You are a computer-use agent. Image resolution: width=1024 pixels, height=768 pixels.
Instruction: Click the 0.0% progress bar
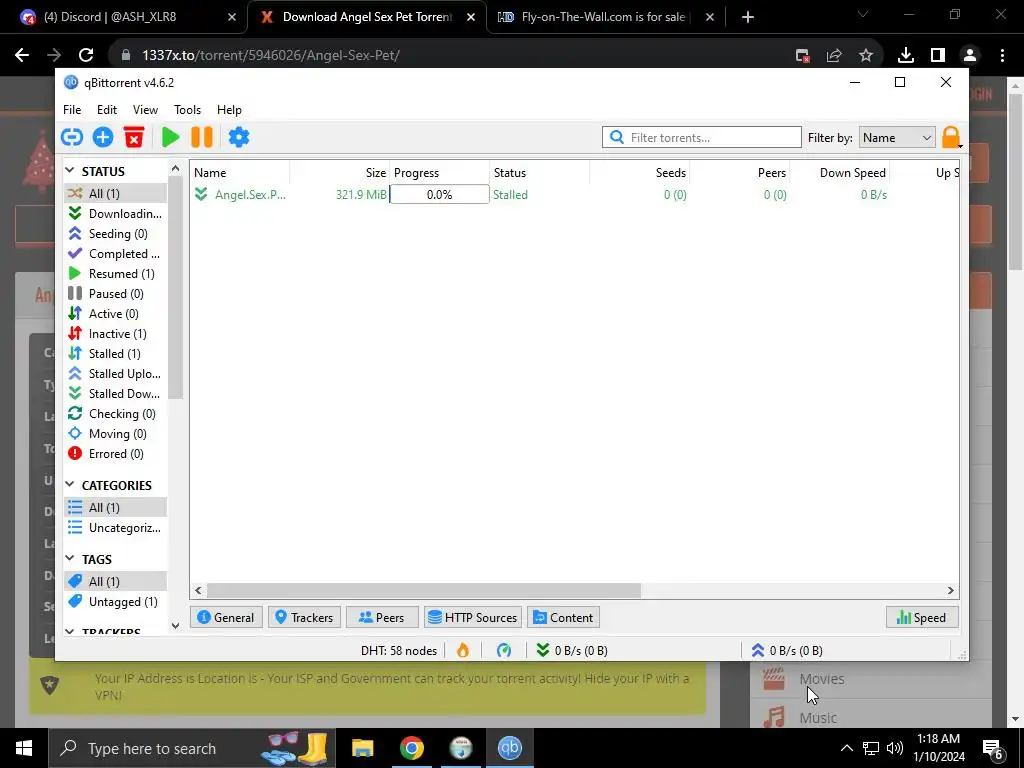click(x=440, y=195)
